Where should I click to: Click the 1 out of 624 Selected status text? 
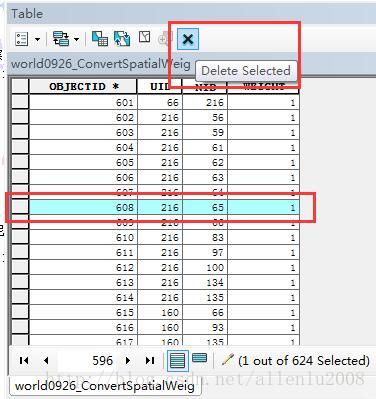pyautogui.click(x=304, y=360)
